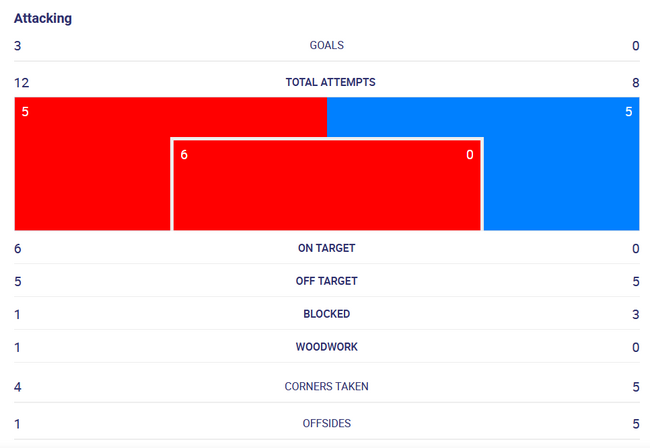Click away blocked value 3
The width and height of the screenshot is (650, 448).
pos(635,315)
